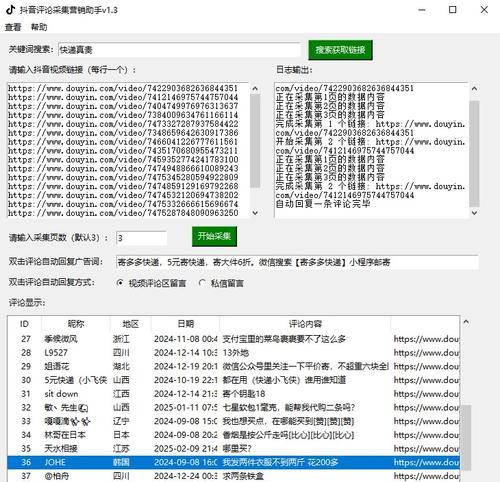Select comment row 29 from 湖北
Viewport: 500px width, 482px height.
click(233, 366)
